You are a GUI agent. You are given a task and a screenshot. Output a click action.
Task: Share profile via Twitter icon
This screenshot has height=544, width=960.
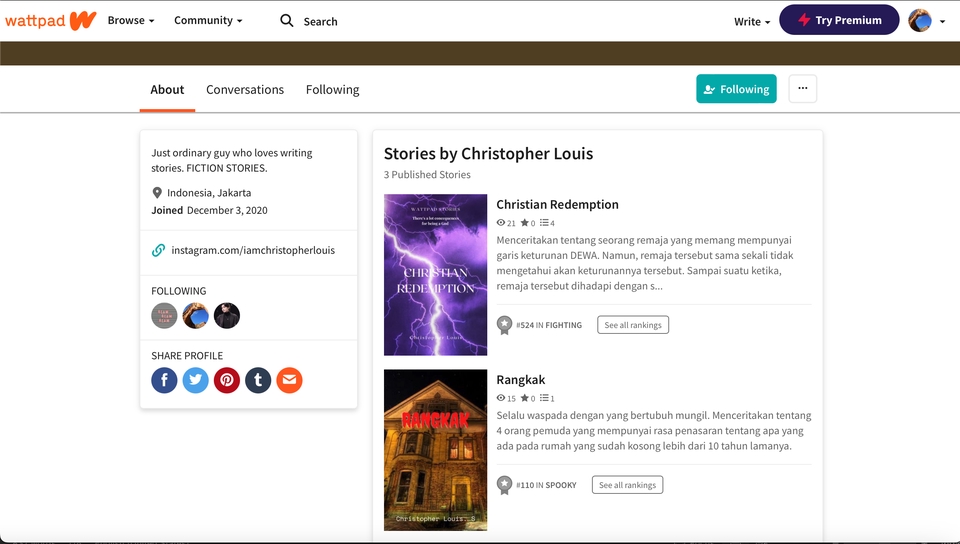(x=195, y=380)
